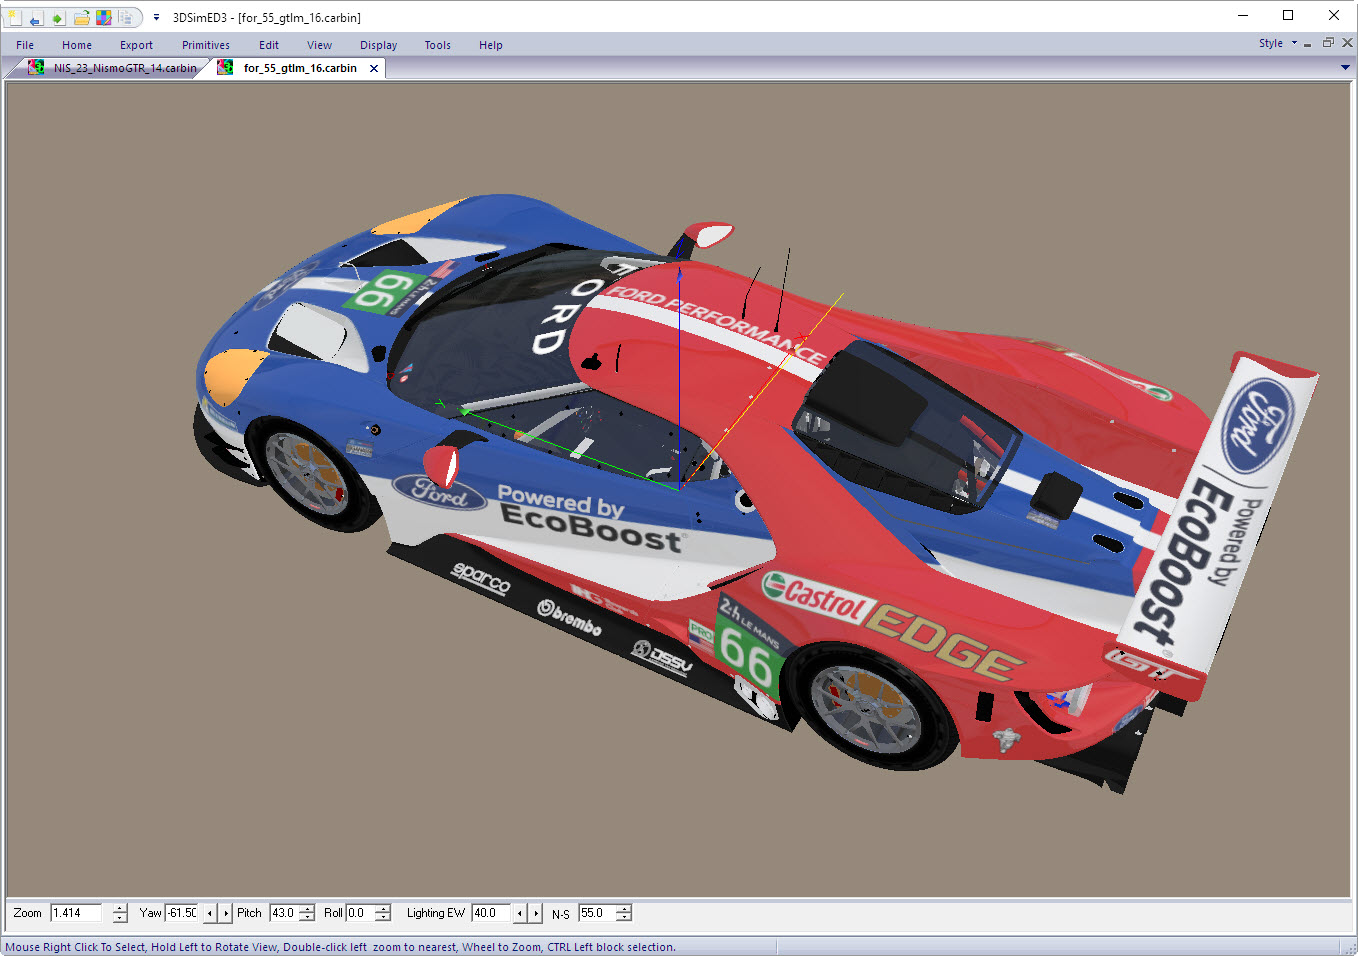Image resolution: width=1358 pixels, height=956 pixels.
Task: Click the grayed copy documents icon
Action: [x=126, y=17]
